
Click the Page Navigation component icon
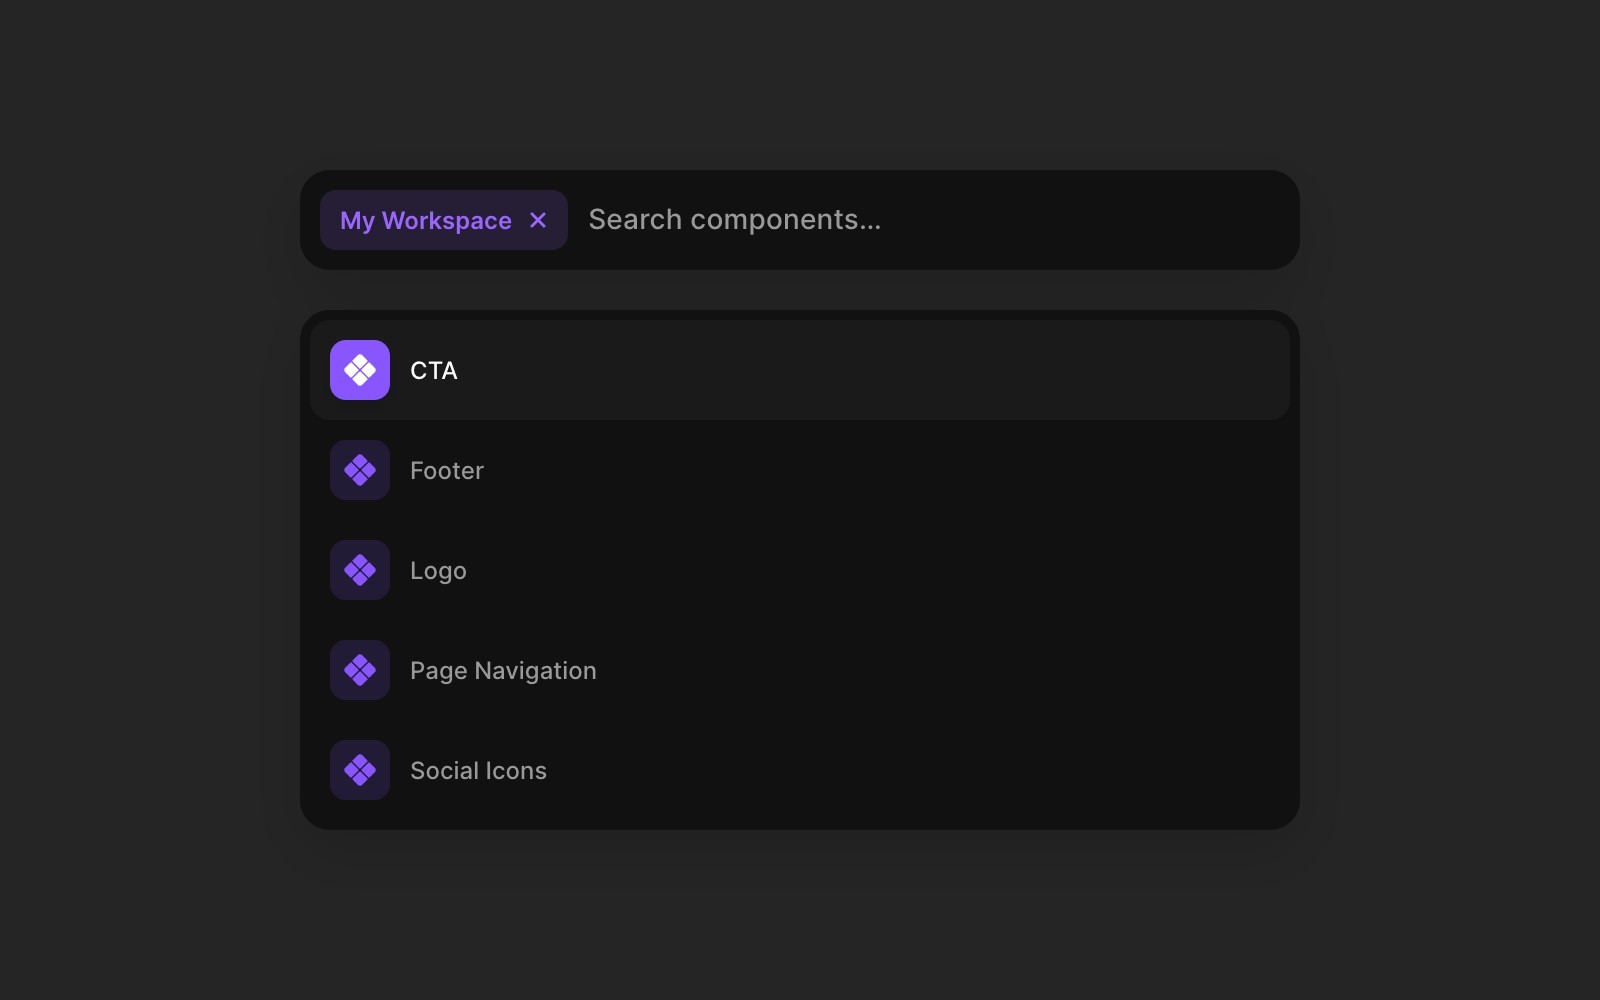coord(359,670)
